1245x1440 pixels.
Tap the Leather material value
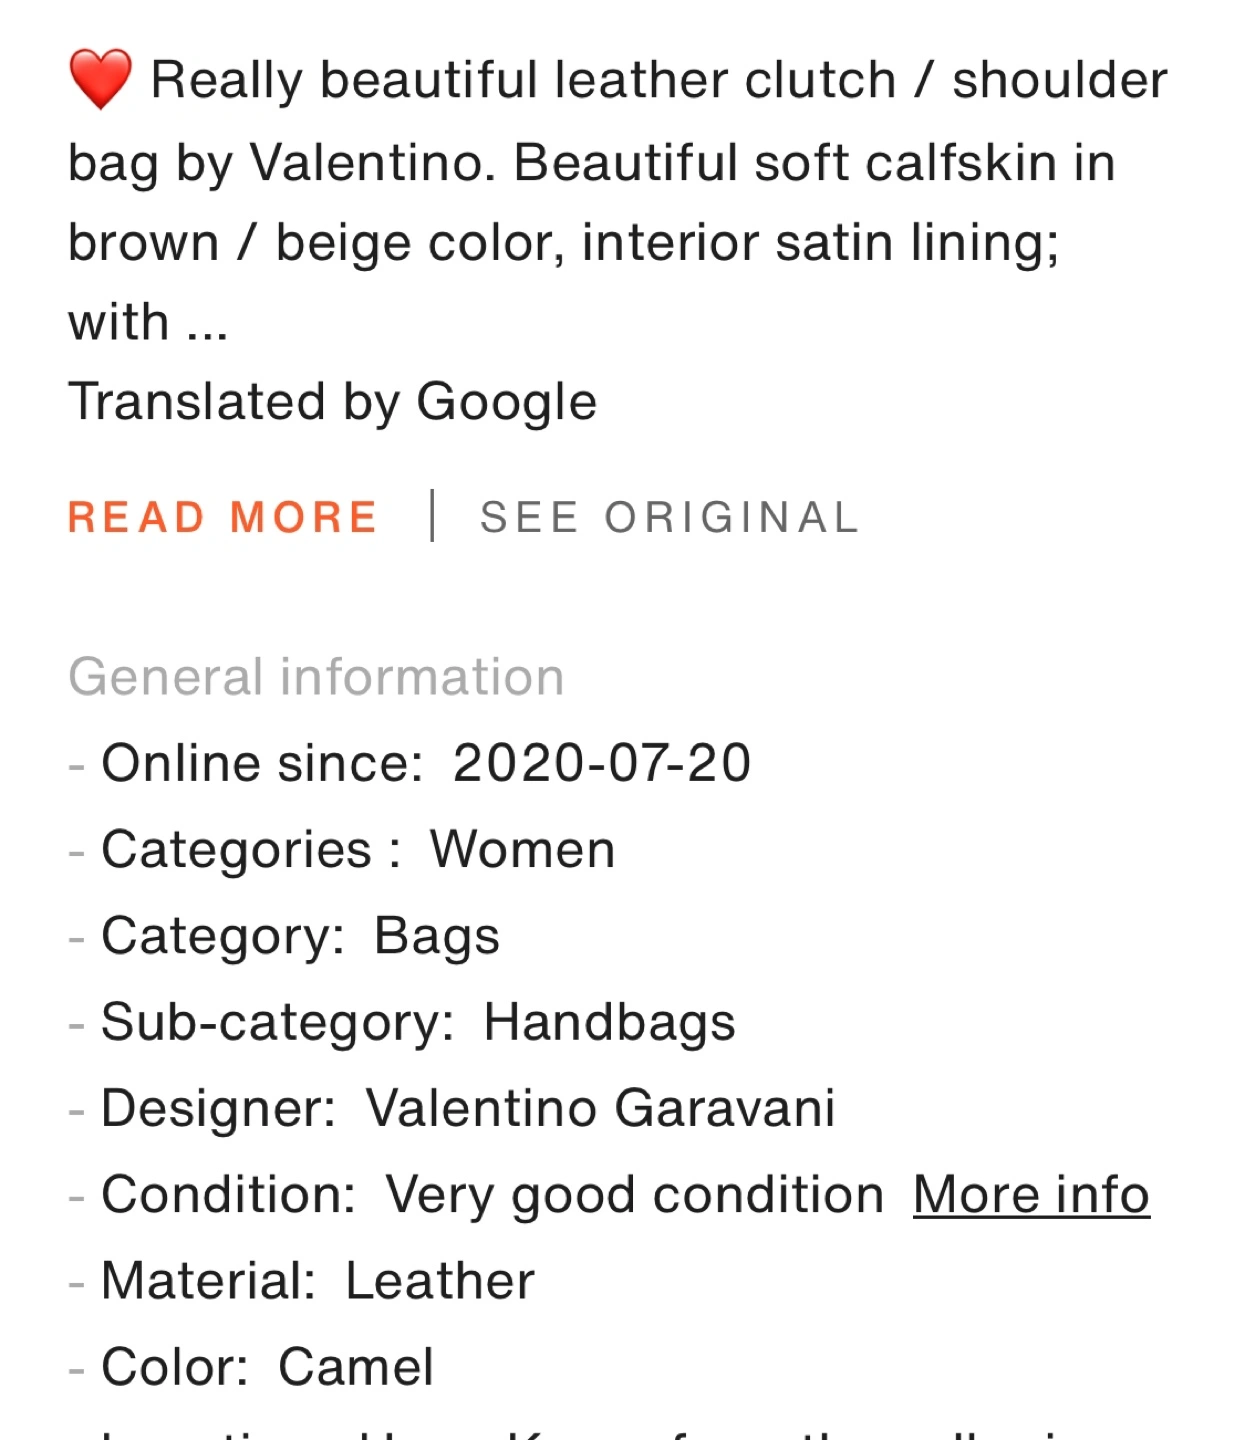440,1281
